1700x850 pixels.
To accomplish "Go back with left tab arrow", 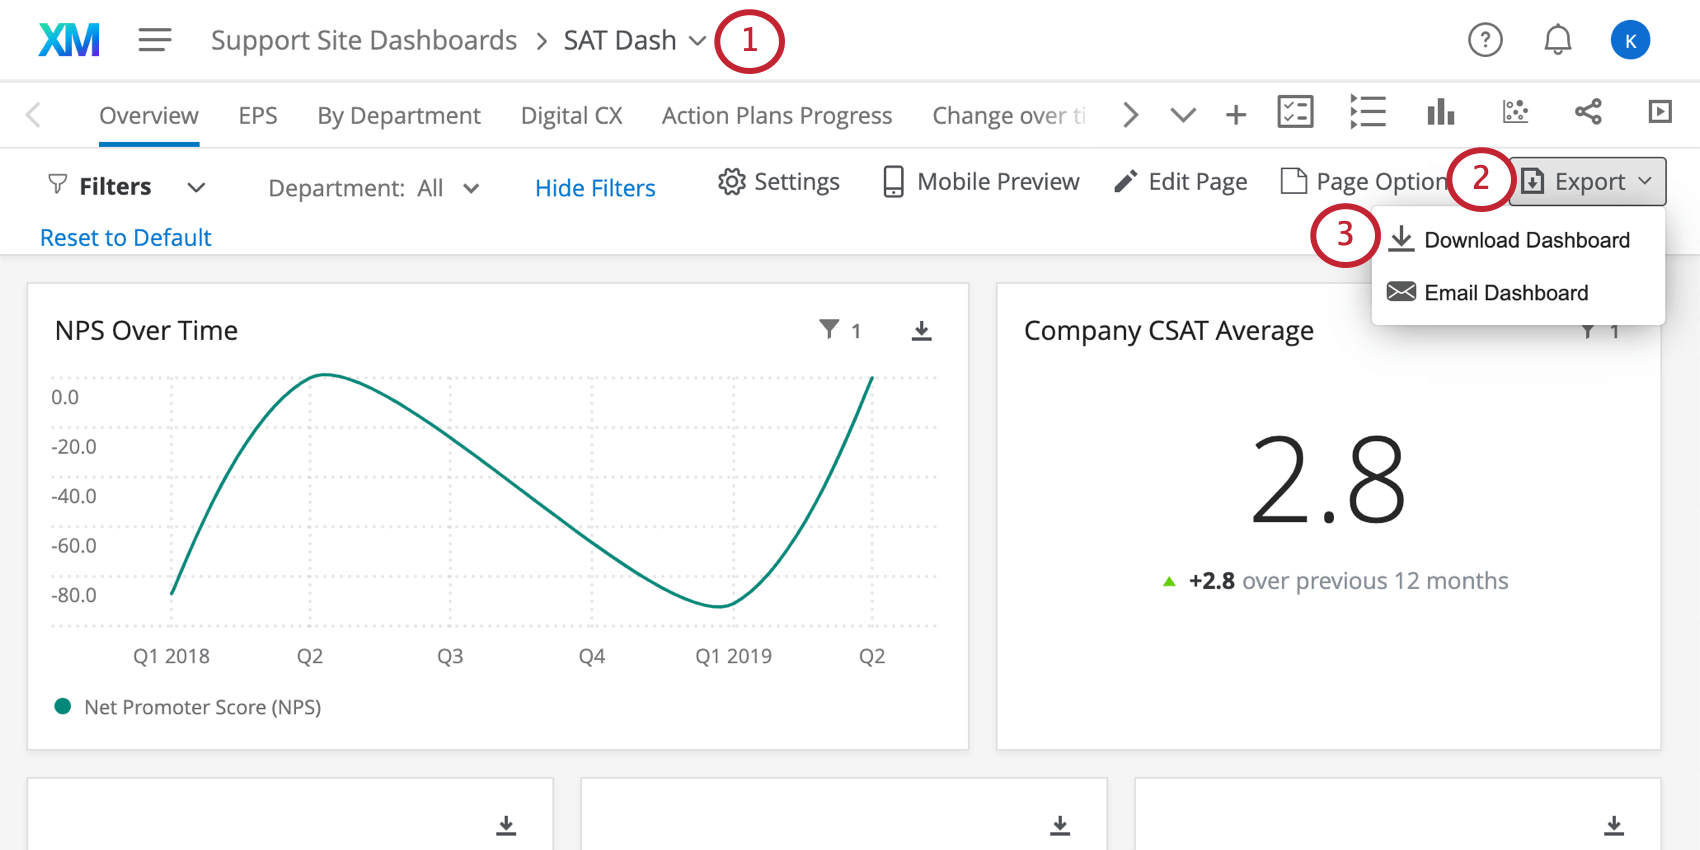I will [33, 115].
